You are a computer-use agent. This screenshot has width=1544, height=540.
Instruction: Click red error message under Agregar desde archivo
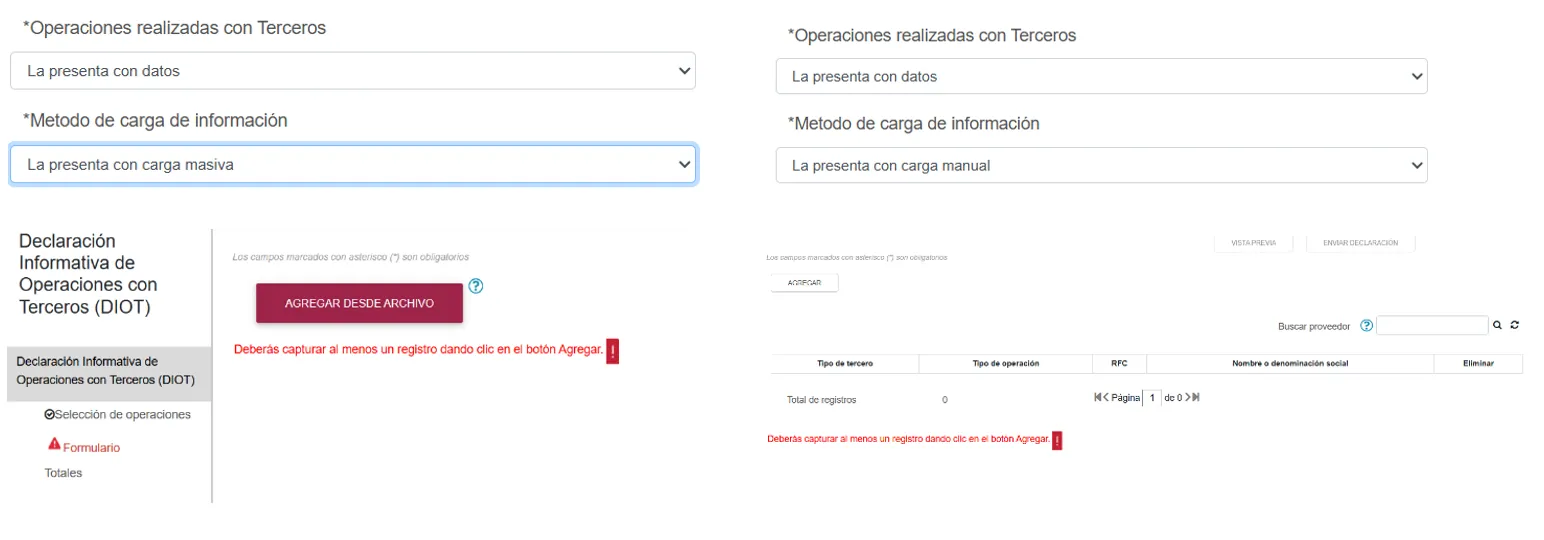point(418,350)
